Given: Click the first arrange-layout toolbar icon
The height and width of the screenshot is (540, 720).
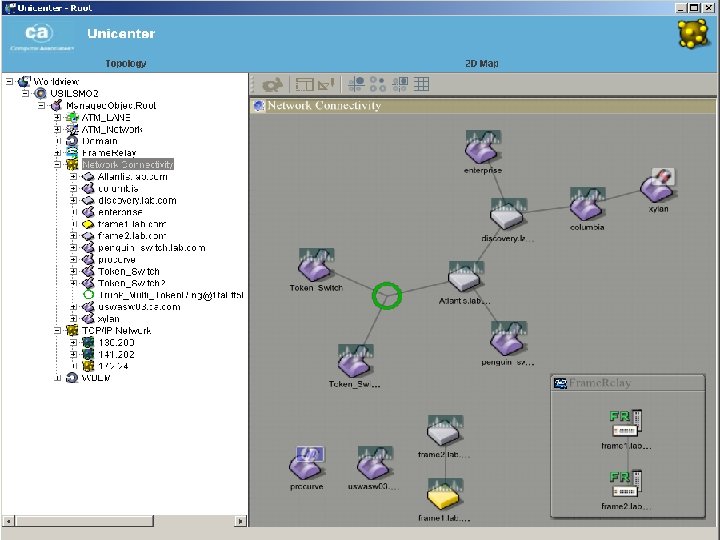Looking at the screenshot, I should pos(356,84).
